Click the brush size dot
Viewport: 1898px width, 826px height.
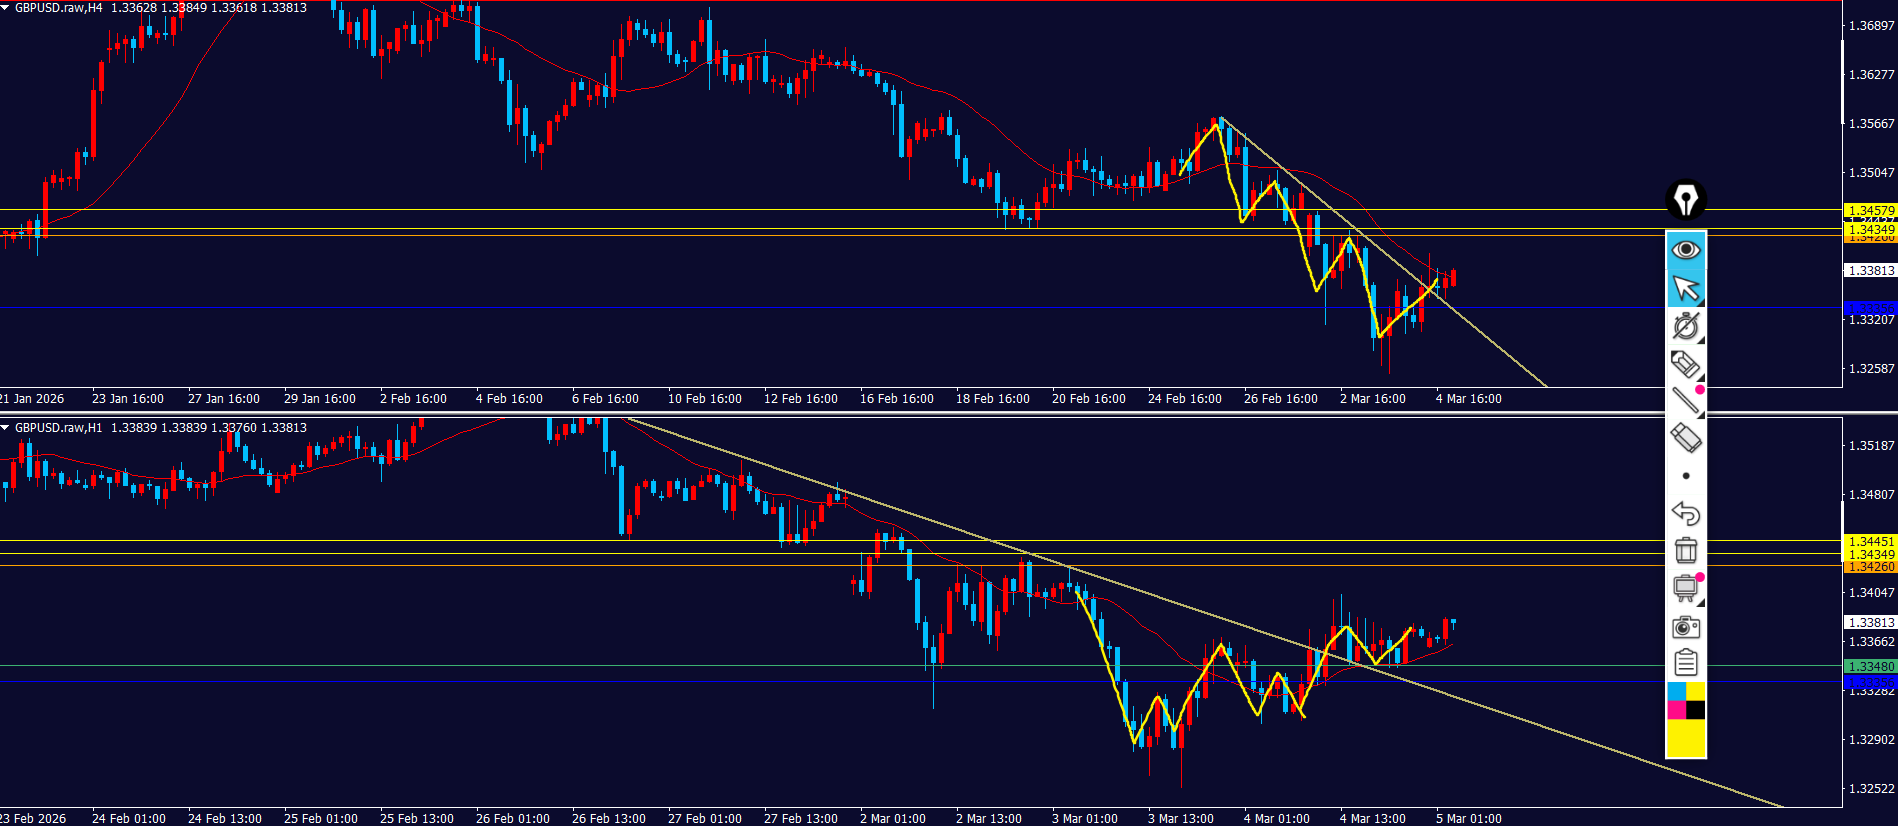click(1686, 476)
